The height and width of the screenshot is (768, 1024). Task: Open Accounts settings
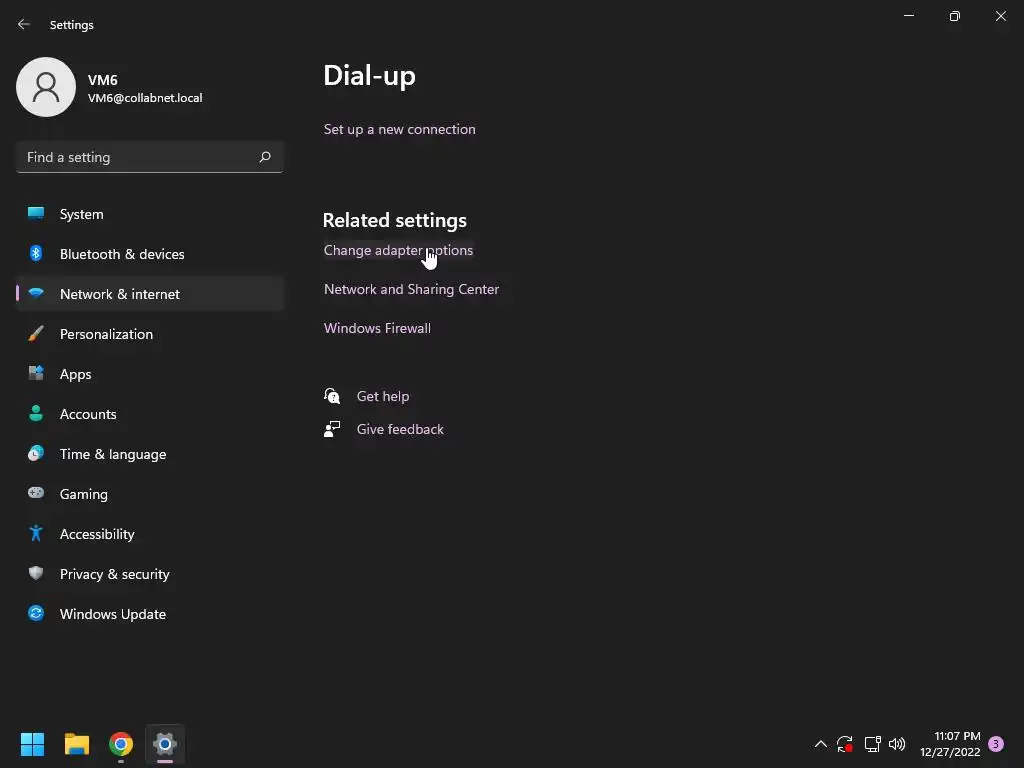click(x=150, y=414)
